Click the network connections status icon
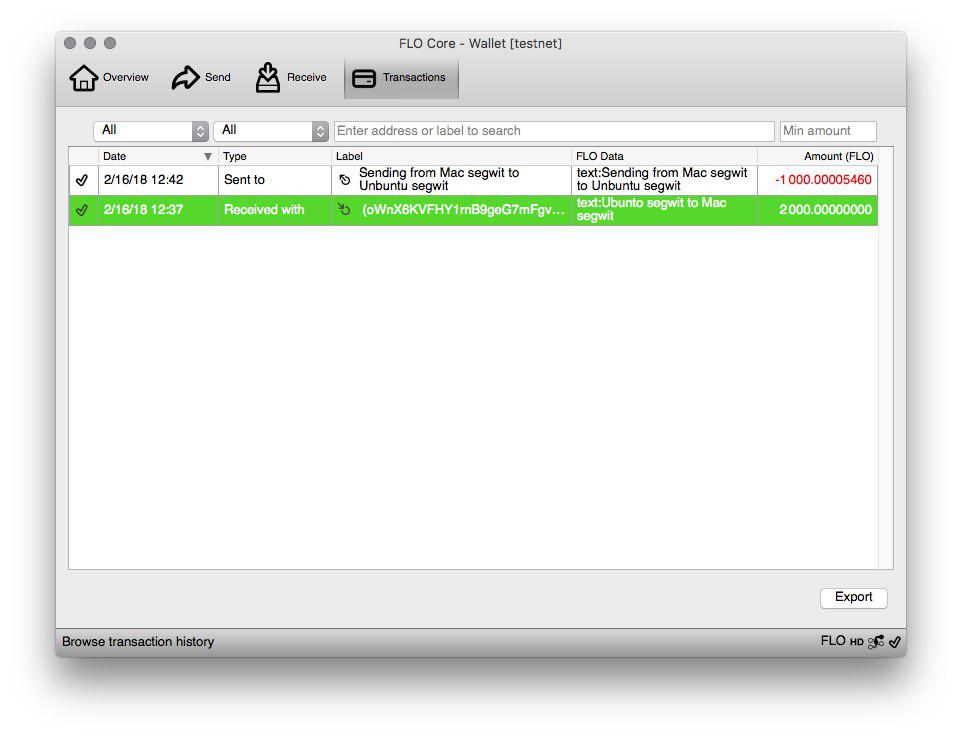This screenshot has width=962, height=737. [875, 642]
